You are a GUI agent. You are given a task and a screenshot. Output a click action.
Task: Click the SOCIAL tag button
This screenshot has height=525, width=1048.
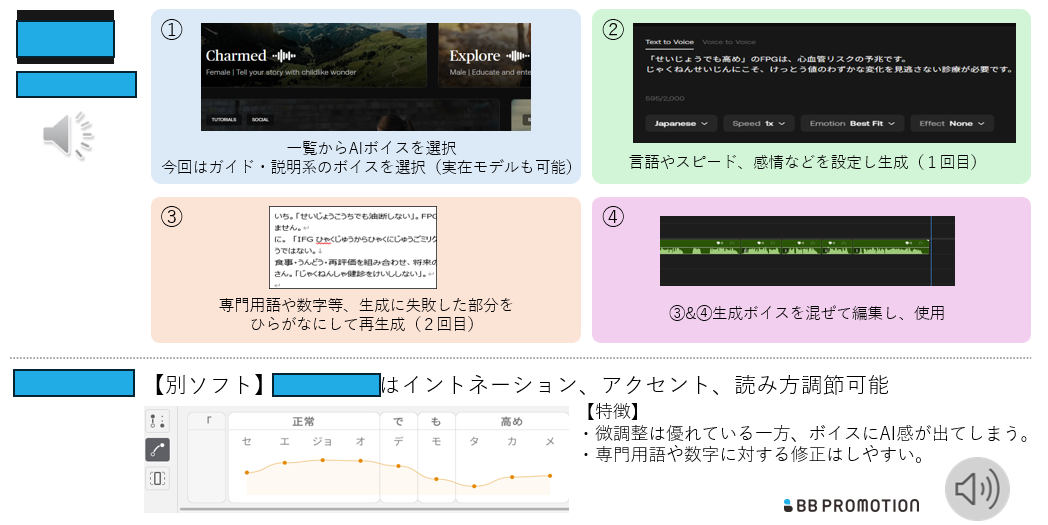click(260, 120)
